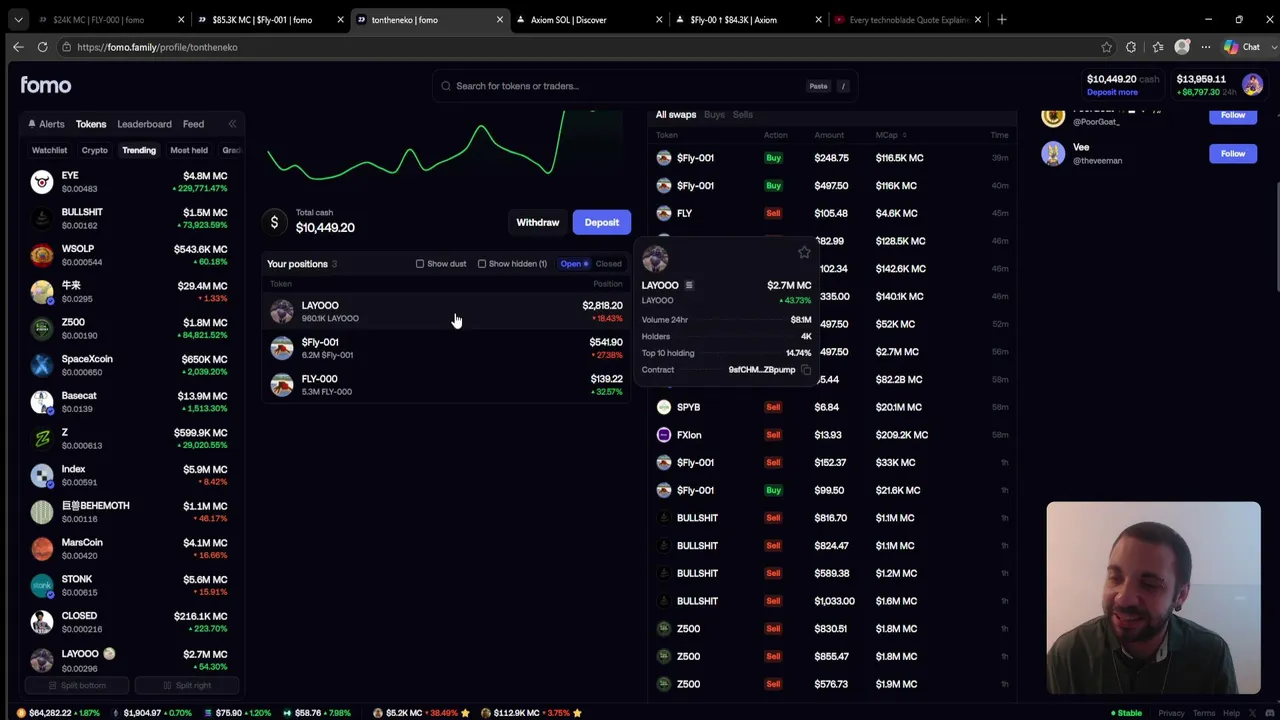Select the Most held filter
This screenshot has height=720, width=1280.
point(189,150)
